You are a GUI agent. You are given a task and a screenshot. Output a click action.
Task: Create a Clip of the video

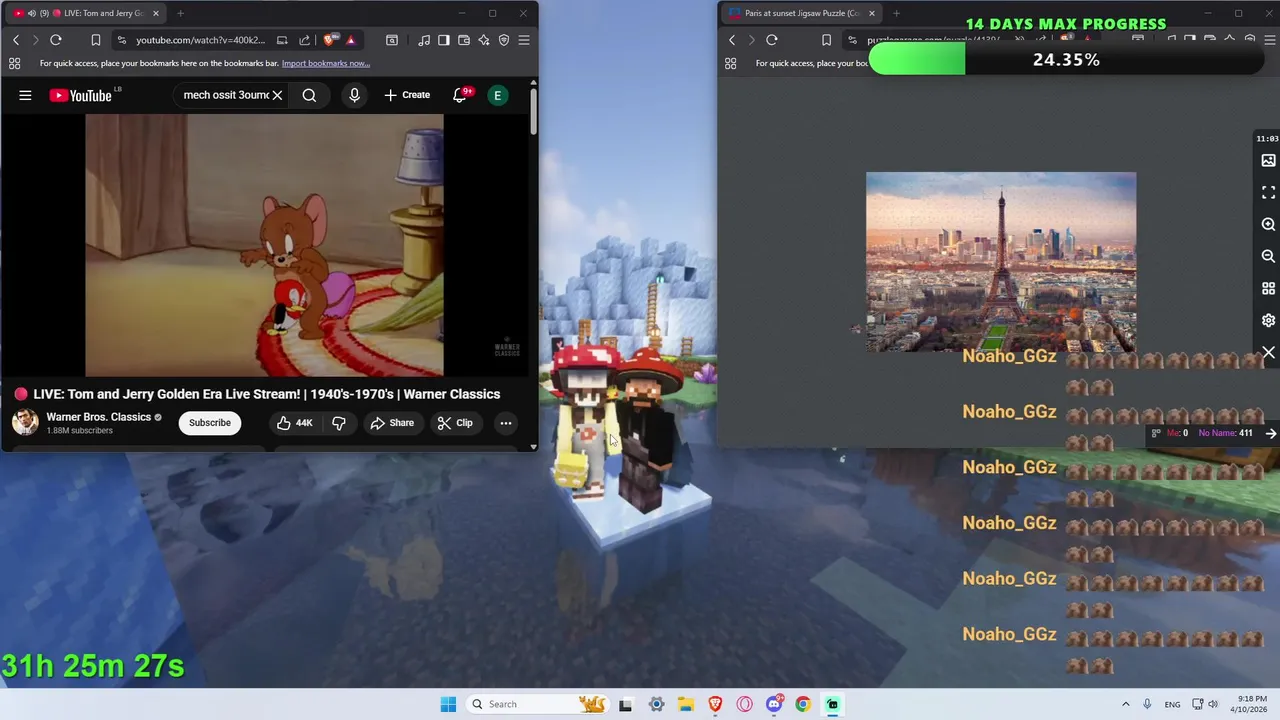click(455, 423)
